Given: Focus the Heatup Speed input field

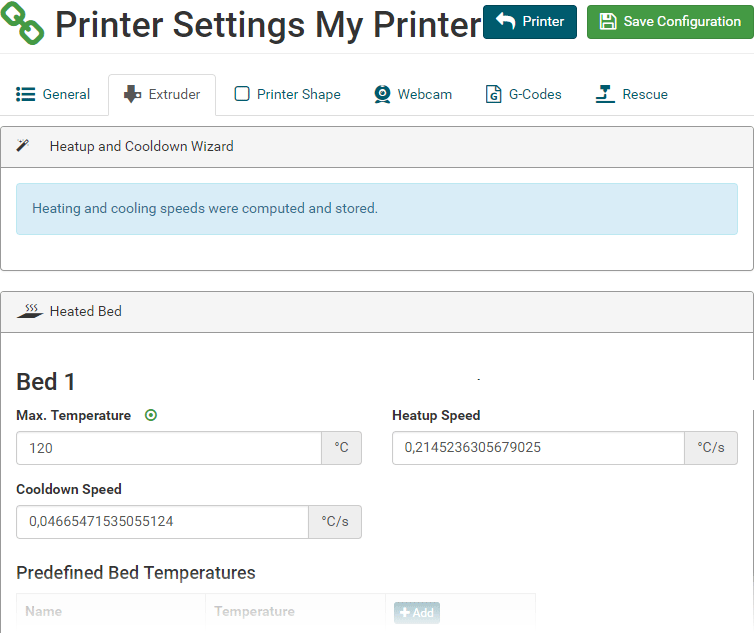Looking at the screenshot, I should (x=538, y=448).
